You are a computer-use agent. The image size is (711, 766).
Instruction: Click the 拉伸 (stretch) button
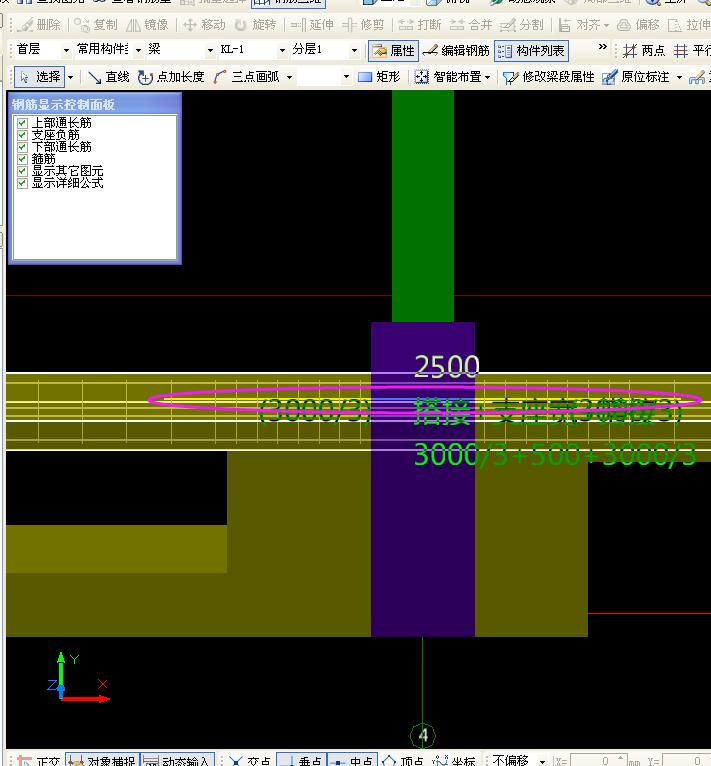click(689, 24)
